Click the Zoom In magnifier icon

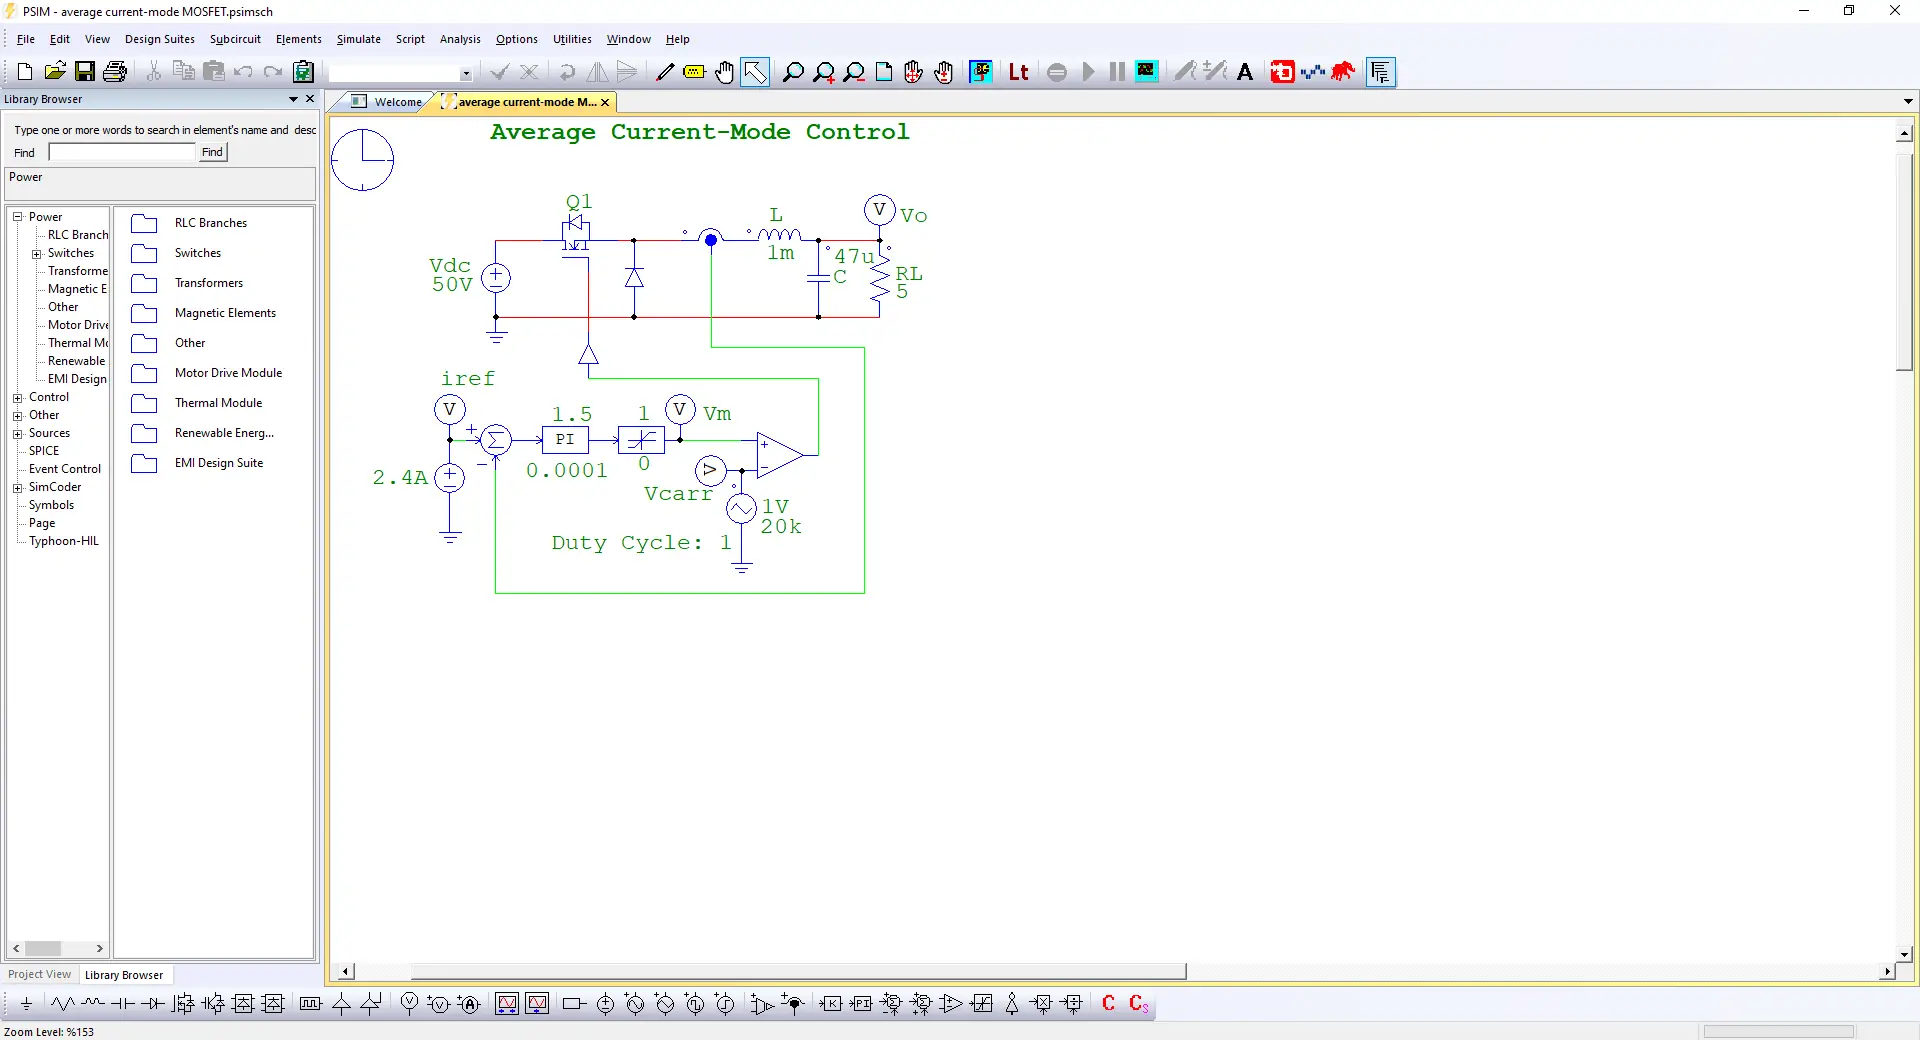click(823, 72)
